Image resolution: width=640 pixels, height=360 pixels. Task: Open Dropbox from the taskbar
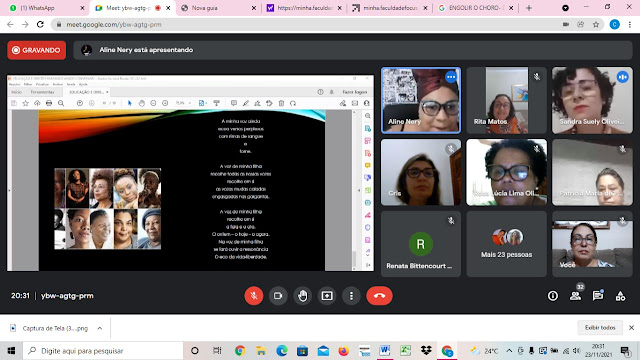pyautogui.click(x=426, y=351)
